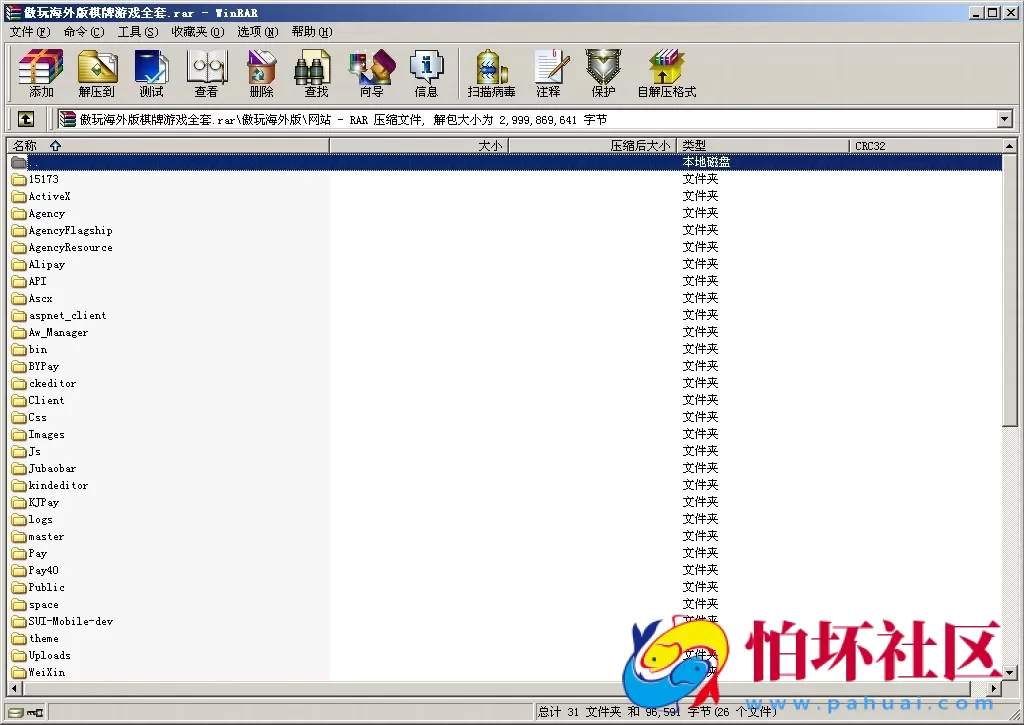Select the AgencyFlagship folder
The image size is (1024, 725).
[x=70, y=231]
